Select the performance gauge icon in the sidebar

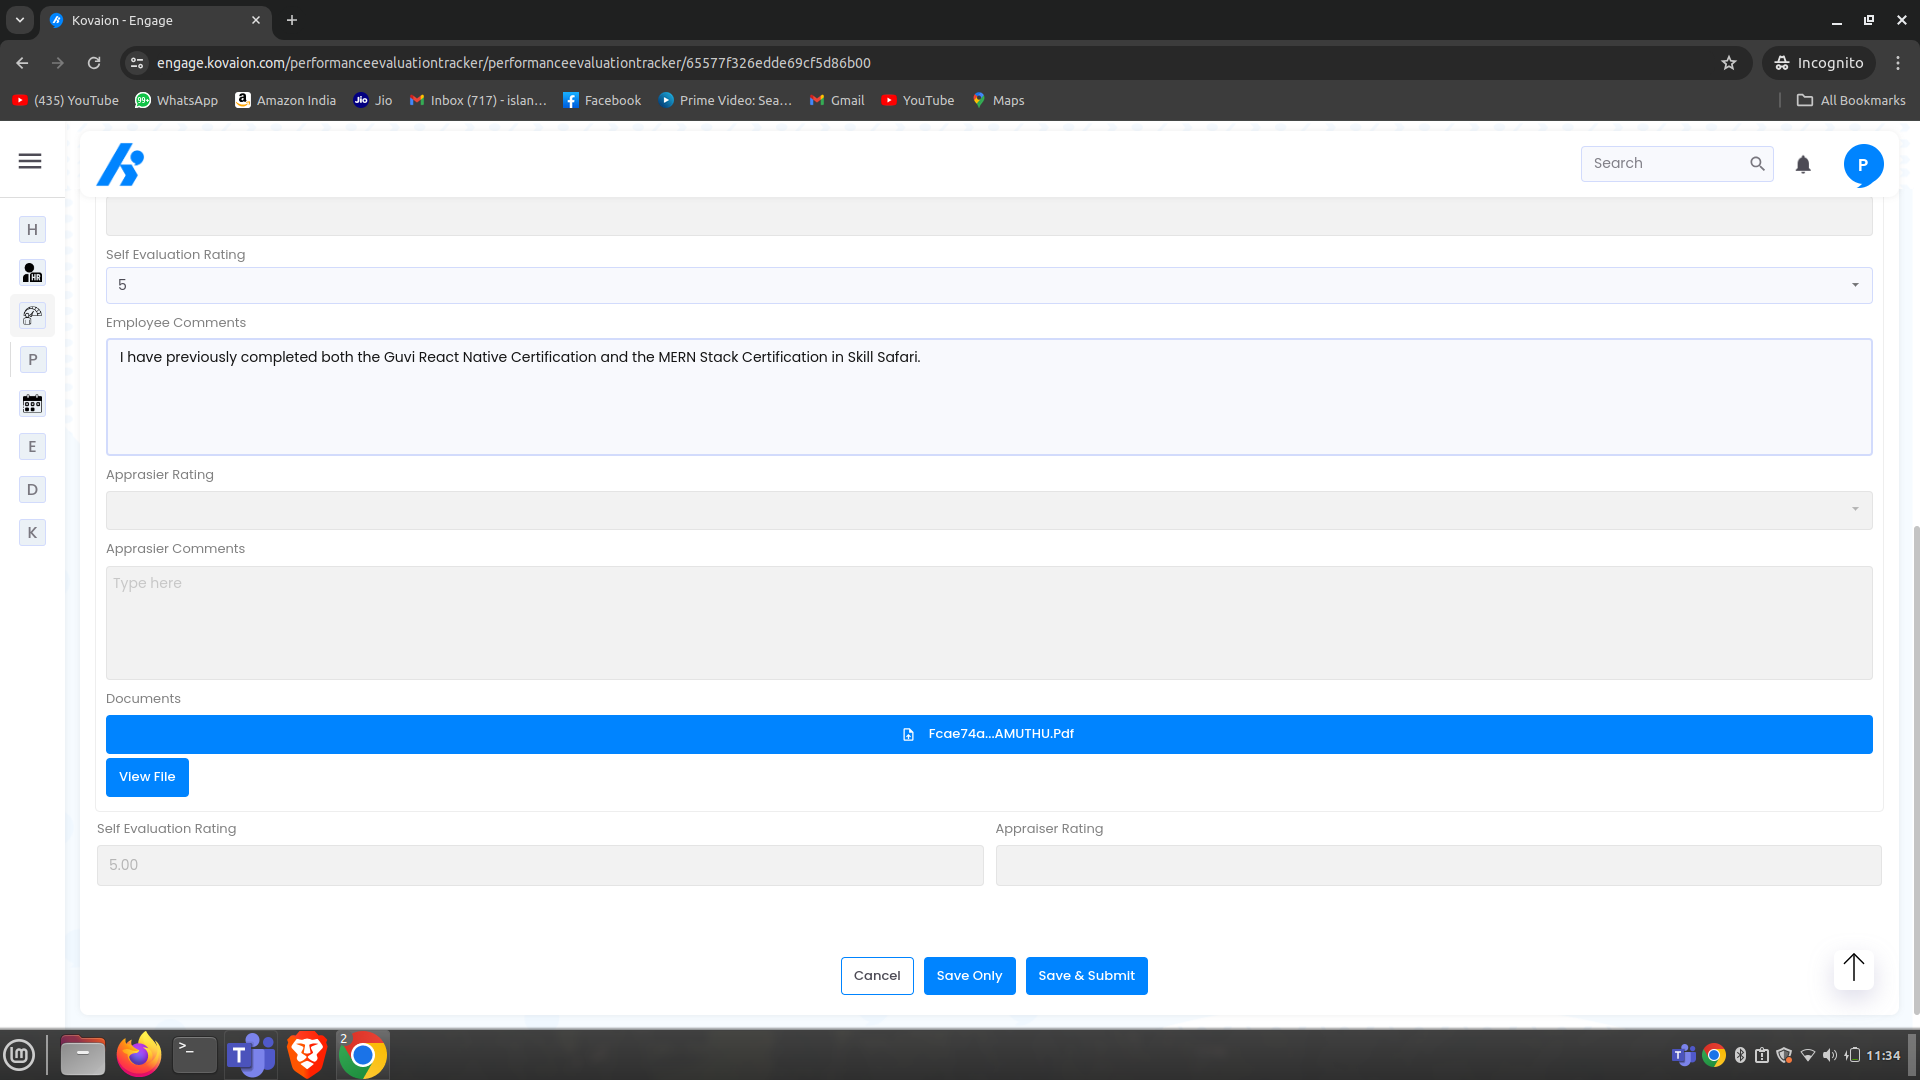tap(32, 315)
